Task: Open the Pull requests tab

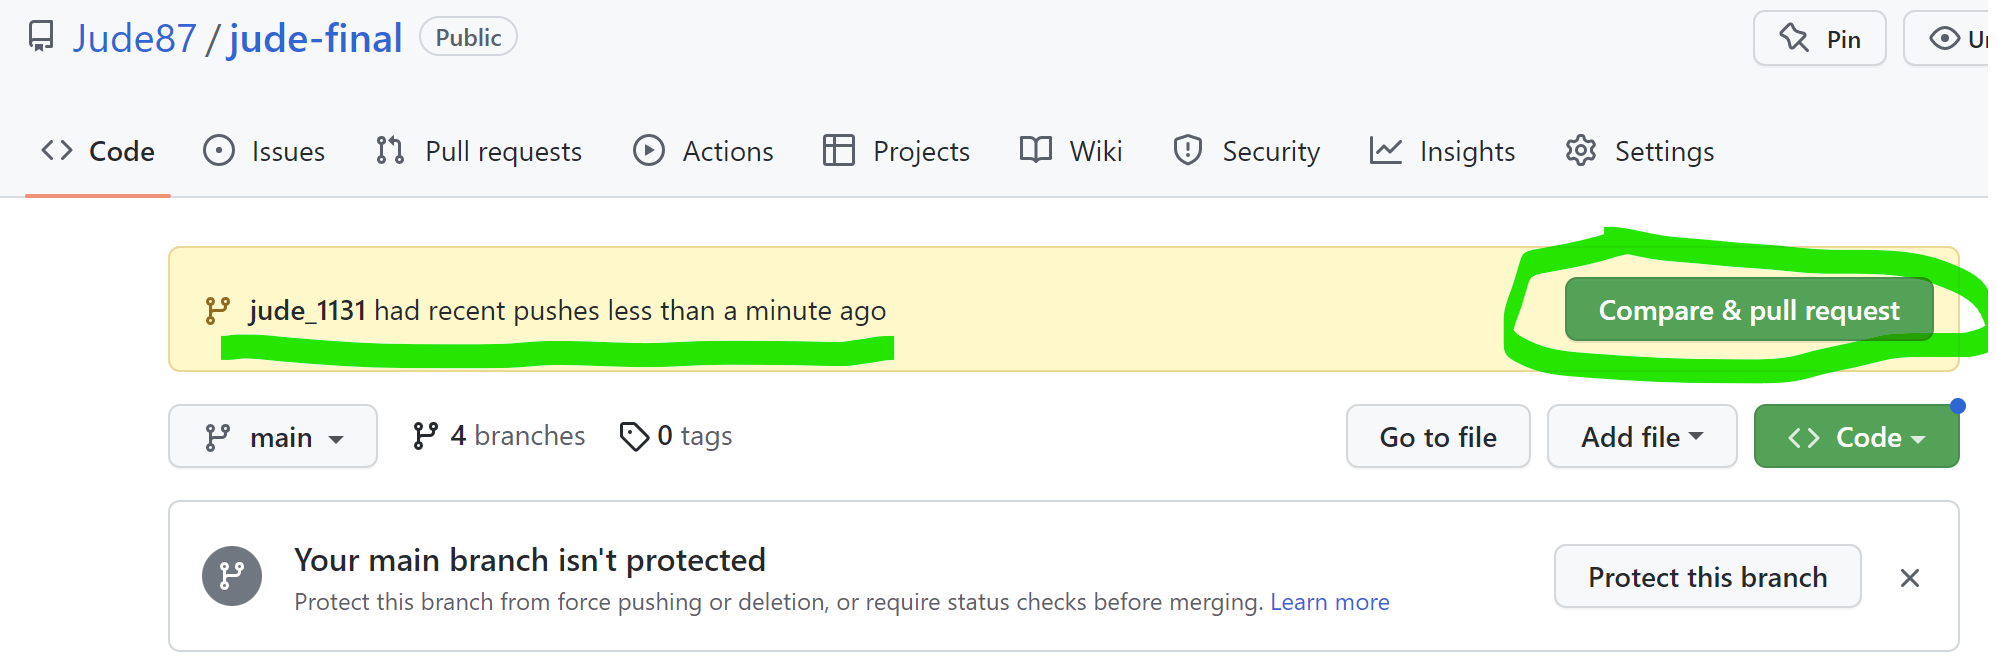Action: pyautogui.click(x=478, y=151)
